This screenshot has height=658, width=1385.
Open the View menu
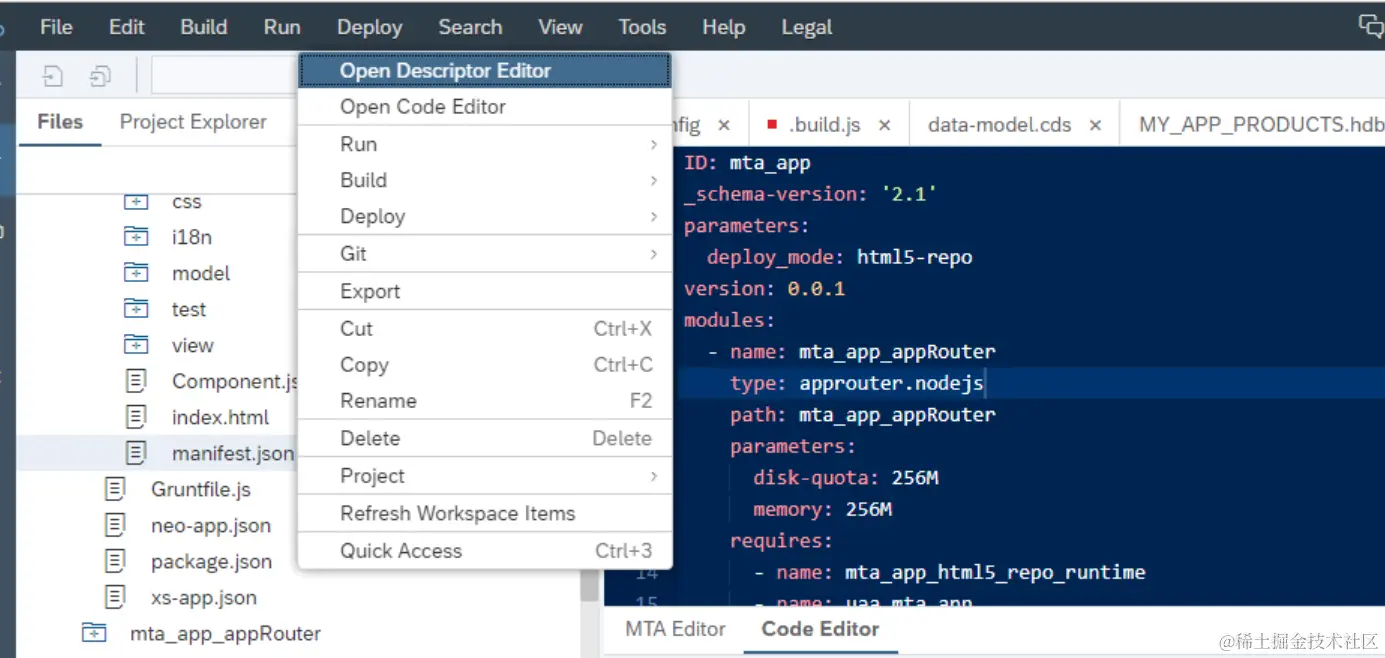coord(560,27)
